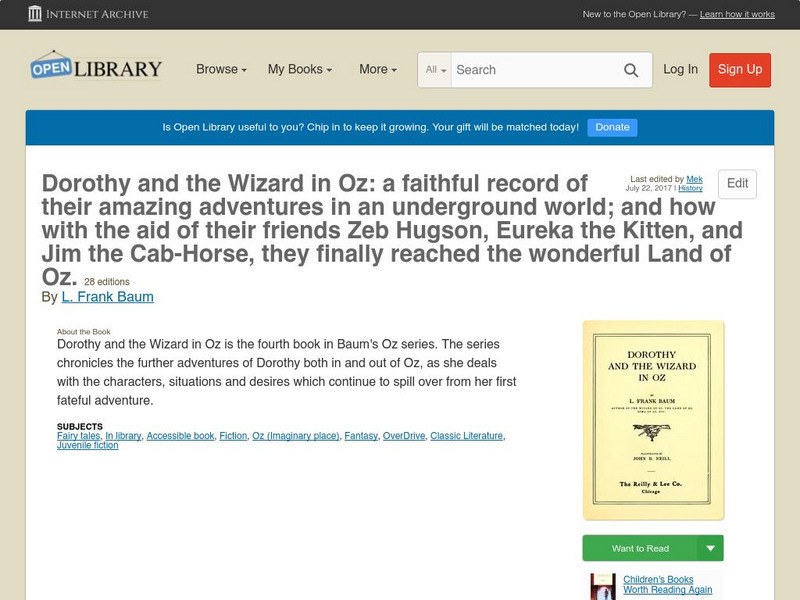Open the L. Frank Baum author link

coord(108,297)
